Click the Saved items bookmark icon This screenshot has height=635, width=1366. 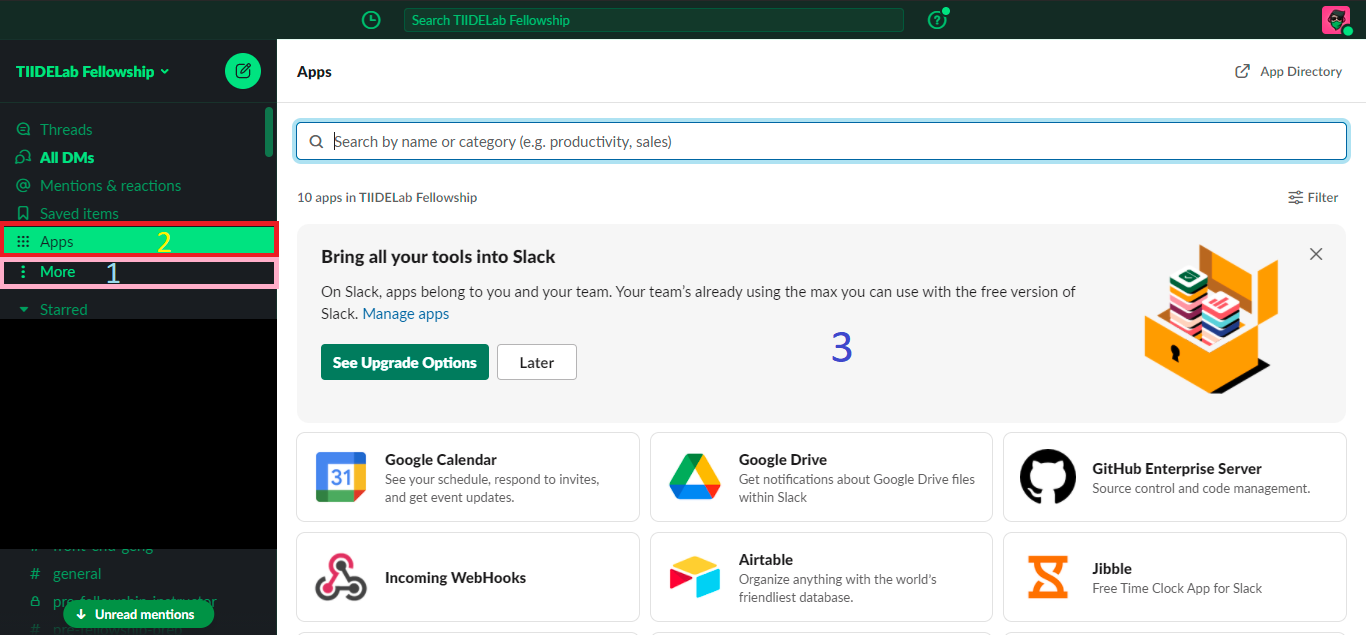click(x=23, y=213)
